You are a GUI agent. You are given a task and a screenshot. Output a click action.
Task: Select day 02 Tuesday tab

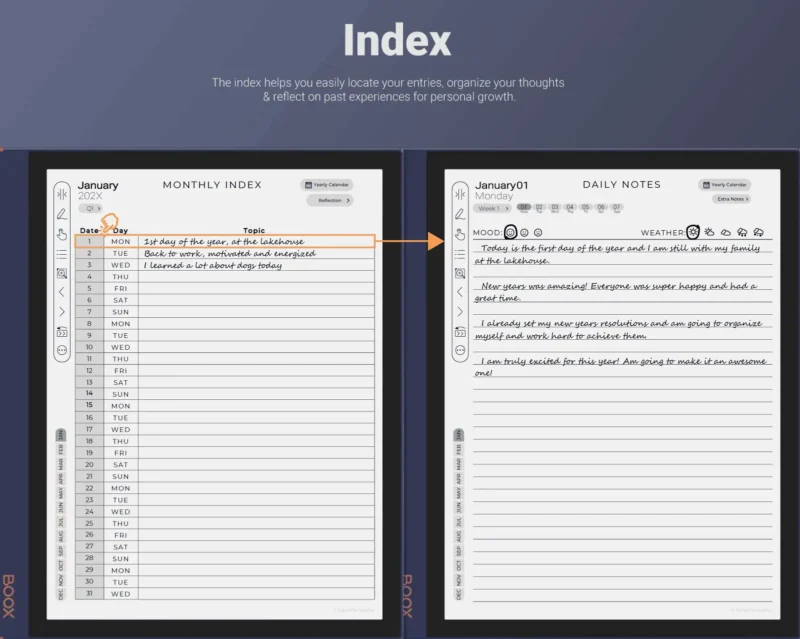(x=539, y=208)
